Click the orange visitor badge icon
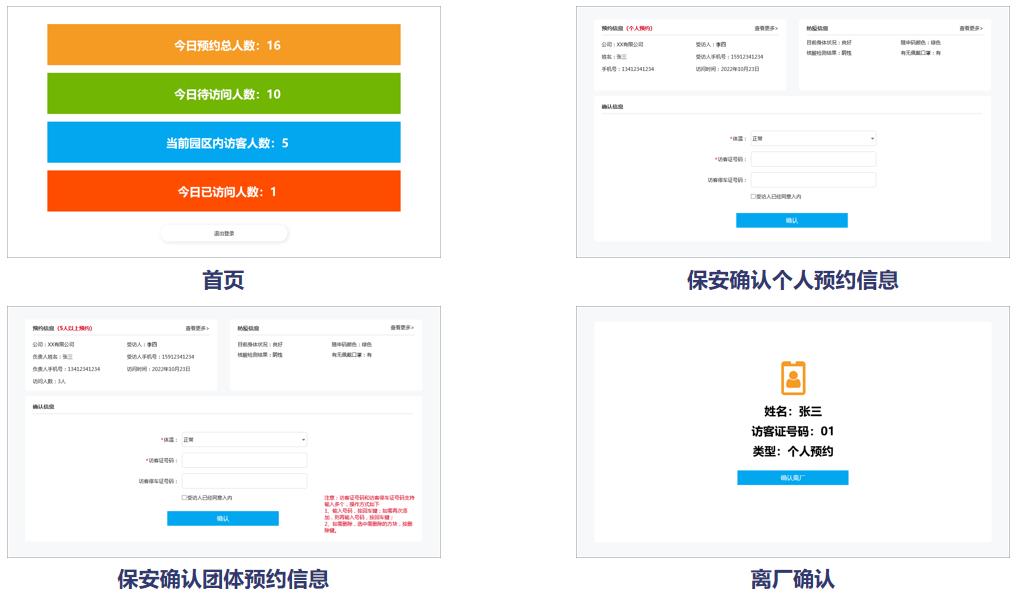This screenshot has width=1018, height=599. coord(792,378)
